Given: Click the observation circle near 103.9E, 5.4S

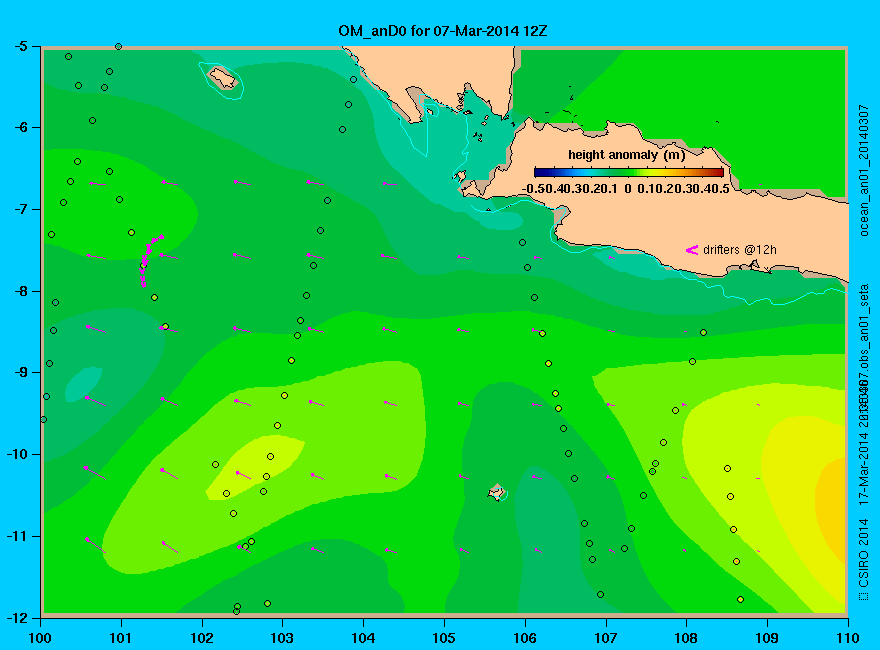Looking at the screenshot, I should tap(353, 80).
